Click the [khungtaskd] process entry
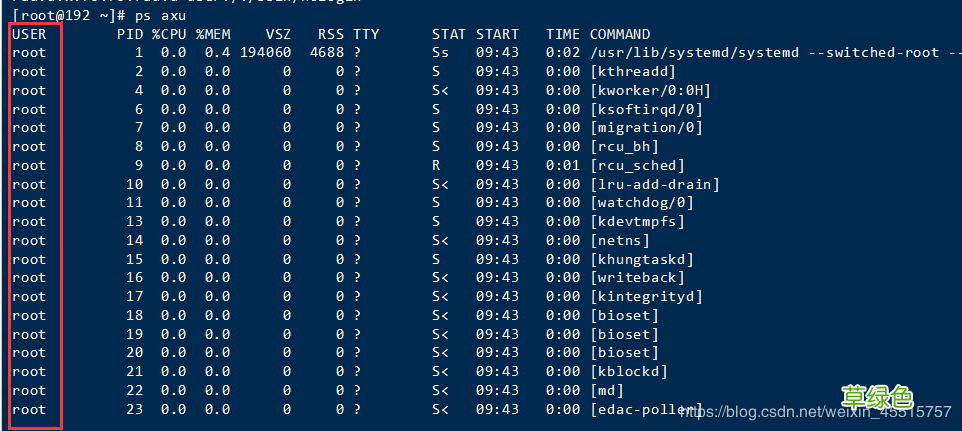 coord(641,259)
